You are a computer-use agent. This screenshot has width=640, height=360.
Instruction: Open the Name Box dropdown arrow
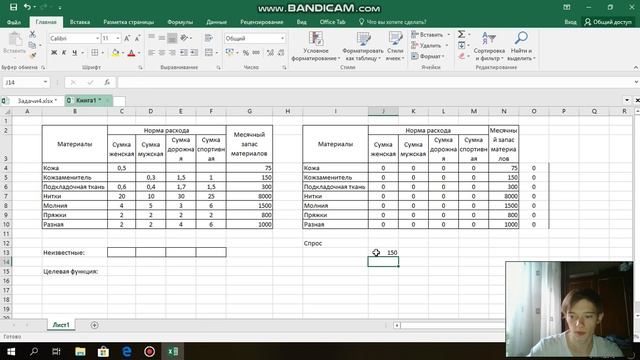coord(45,82)
